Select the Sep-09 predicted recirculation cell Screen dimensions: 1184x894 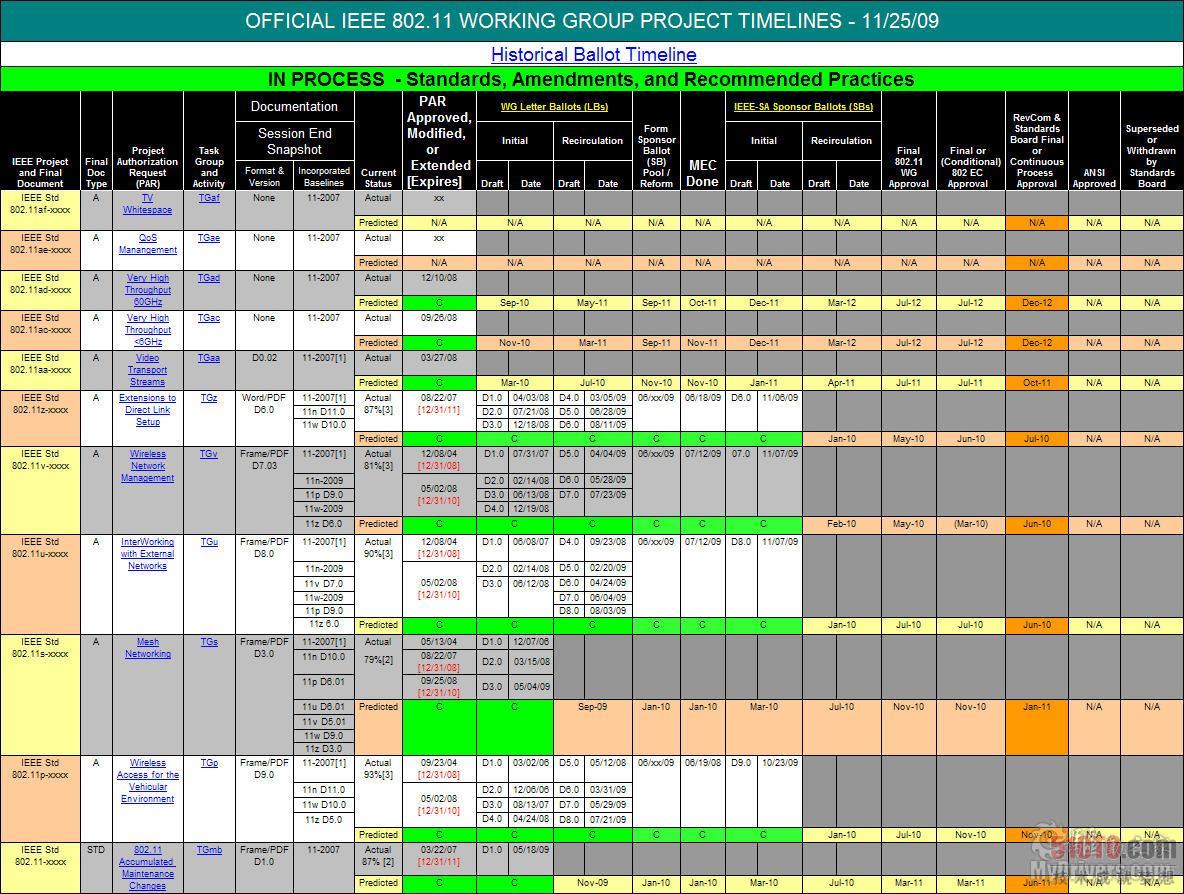tap(593, 727)
